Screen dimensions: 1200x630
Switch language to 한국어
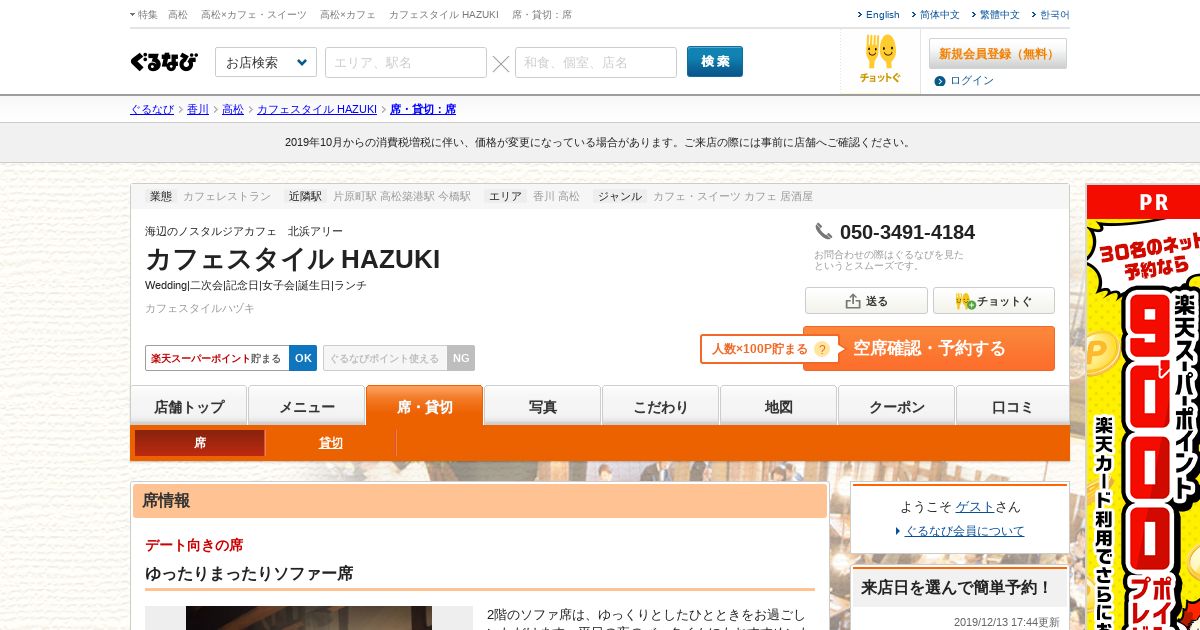1054,15
